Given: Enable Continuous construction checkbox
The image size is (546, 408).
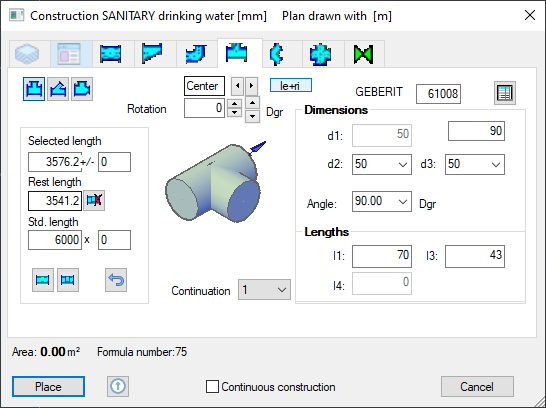Looking at the screenshot, I should coord(212,386).
